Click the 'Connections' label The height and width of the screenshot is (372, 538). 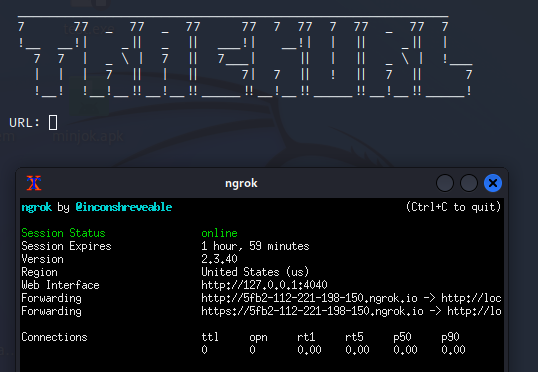pyautogui.click(x=54, y=337)
